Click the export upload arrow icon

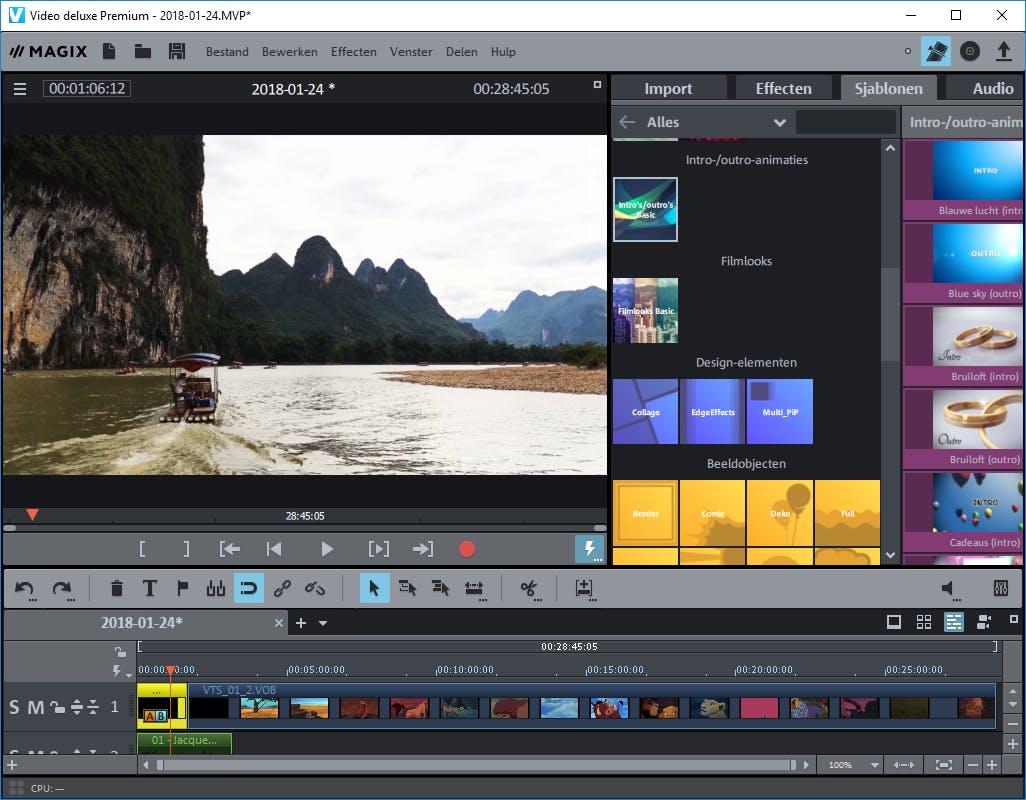pyautogui.click(x=1004, y=51)
